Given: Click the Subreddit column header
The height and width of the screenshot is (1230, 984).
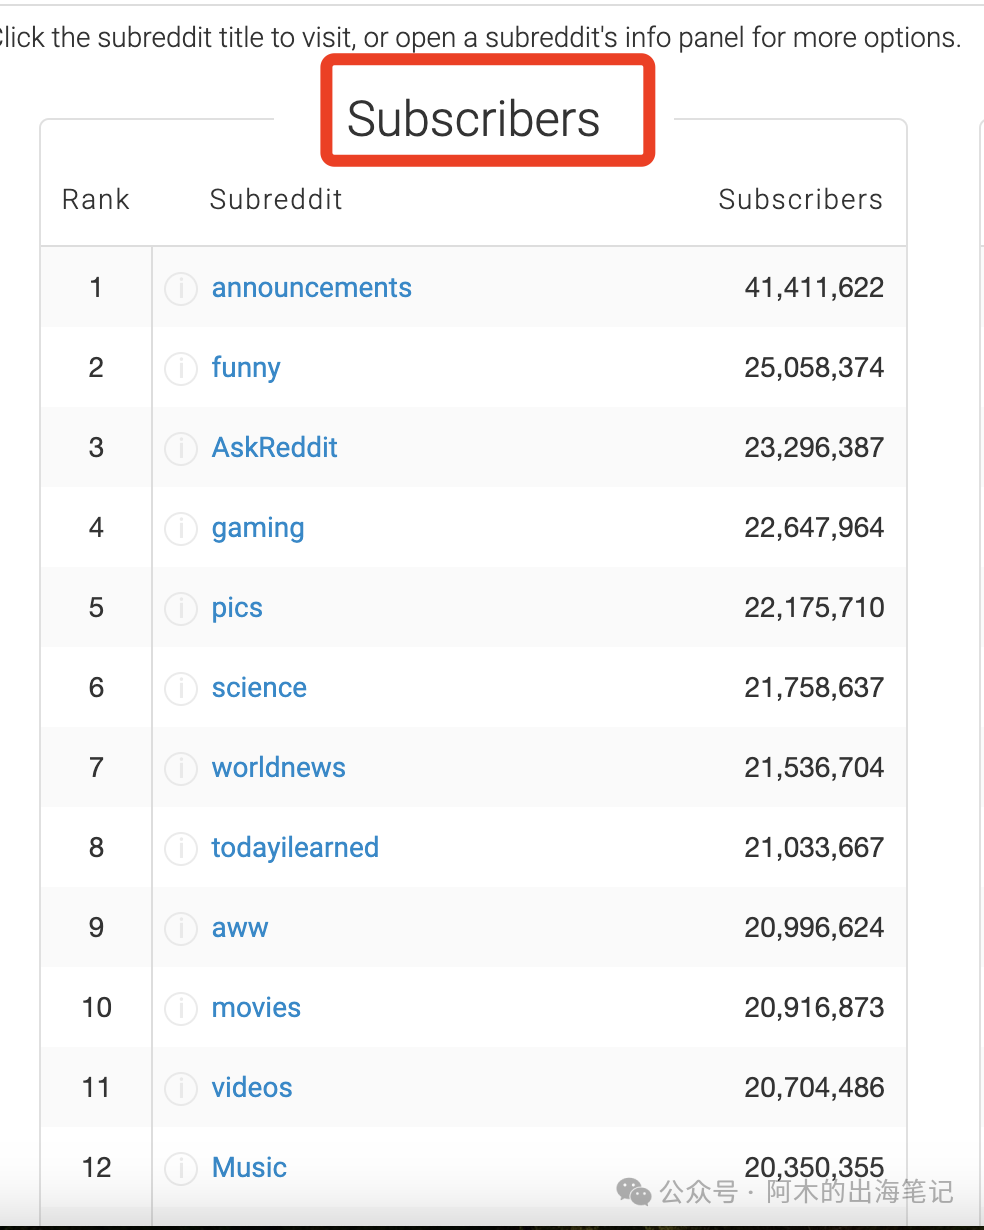Looking at the screenshot, I should coord(276,200).
